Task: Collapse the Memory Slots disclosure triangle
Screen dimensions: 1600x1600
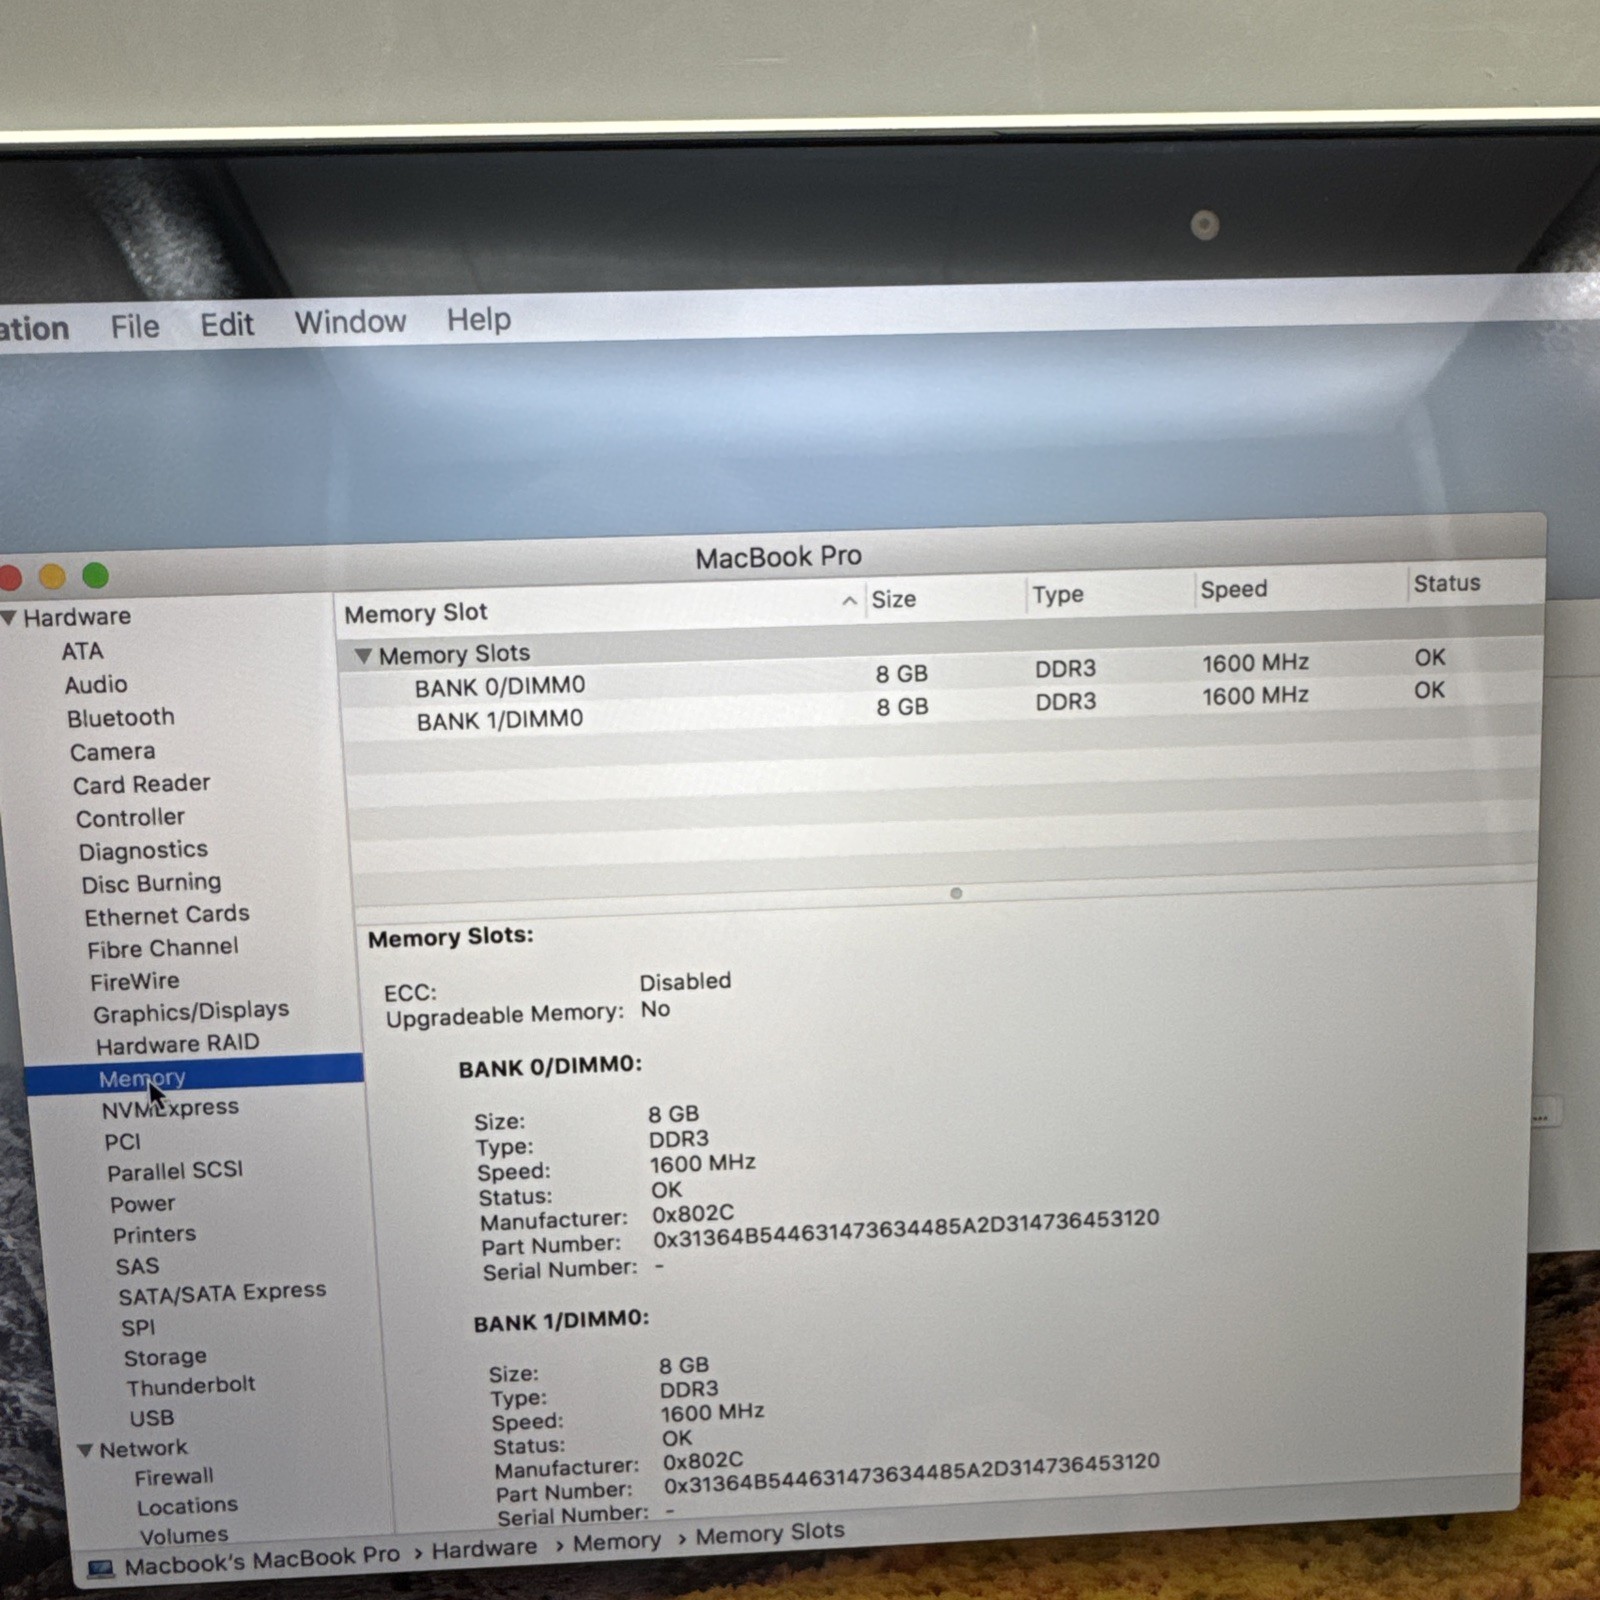Action: click(x=363, y=656)
